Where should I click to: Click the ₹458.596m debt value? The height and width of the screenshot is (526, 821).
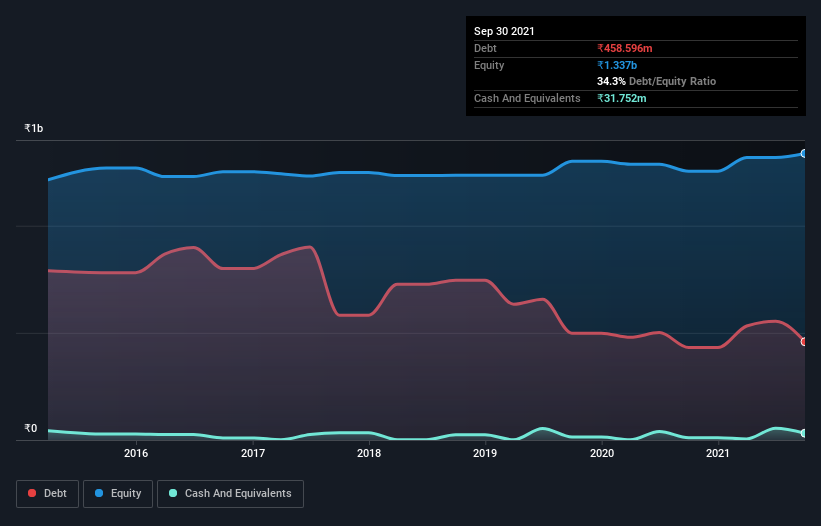coord(625,48)
